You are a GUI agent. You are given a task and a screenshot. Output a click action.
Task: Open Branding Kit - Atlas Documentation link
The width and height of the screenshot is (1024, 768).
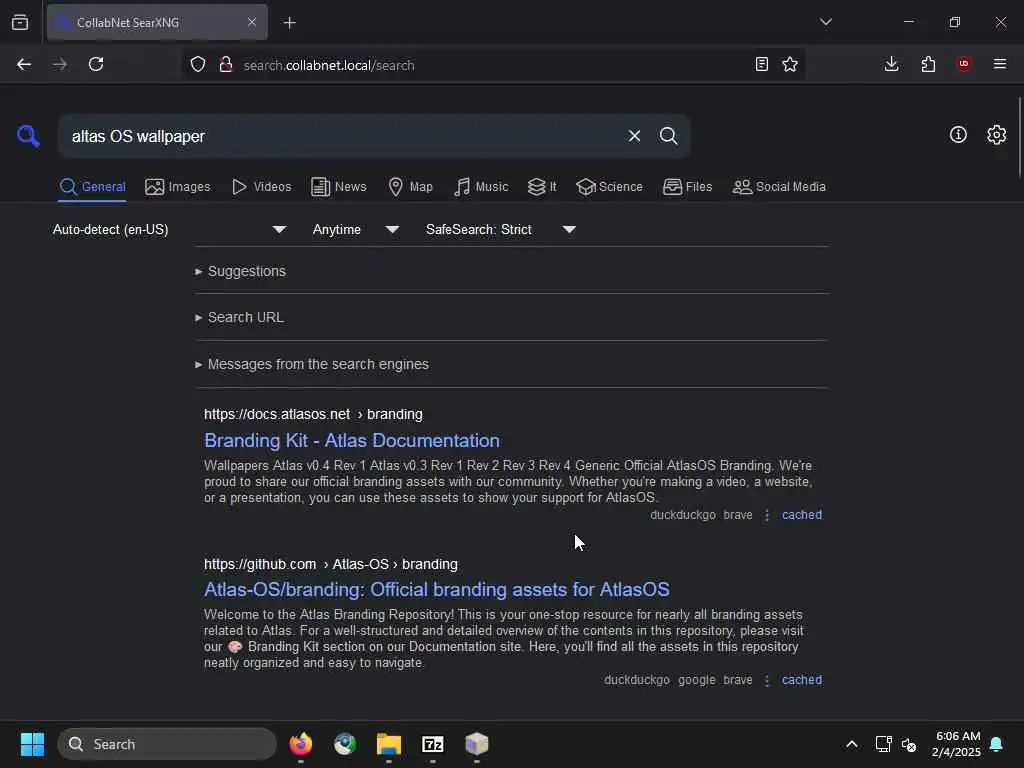pos(352,441)
